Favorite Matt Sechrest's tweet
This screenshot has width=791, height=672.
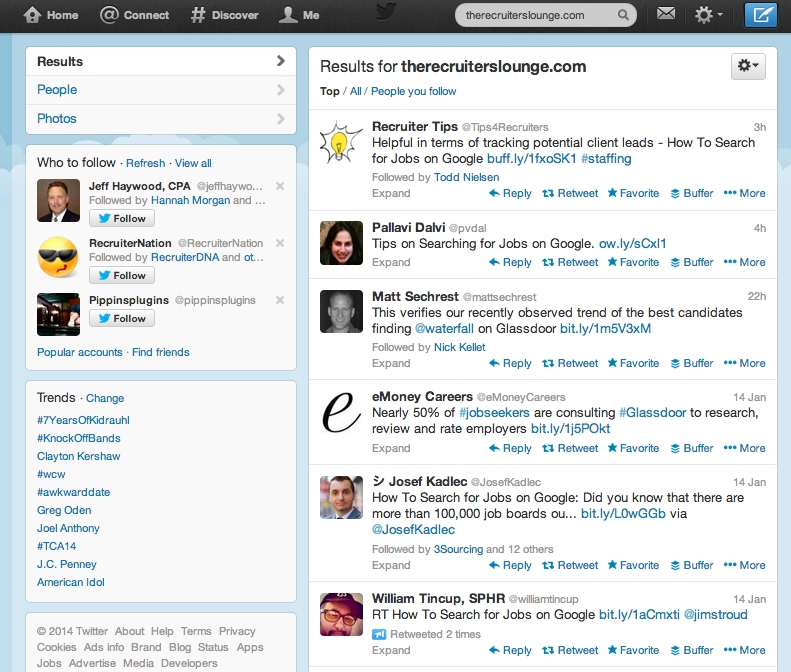tap(633, 363)
